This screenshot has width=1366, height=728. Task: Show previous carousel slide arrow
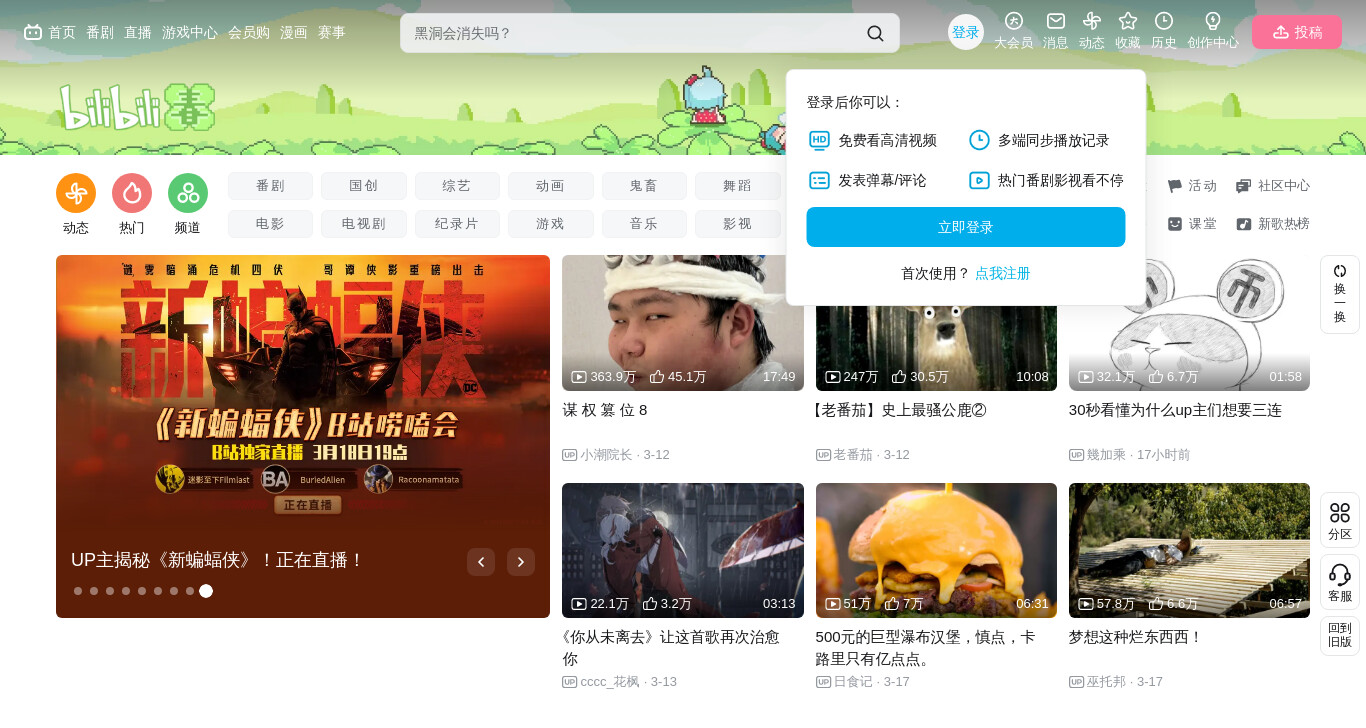(x=481, y=562)
